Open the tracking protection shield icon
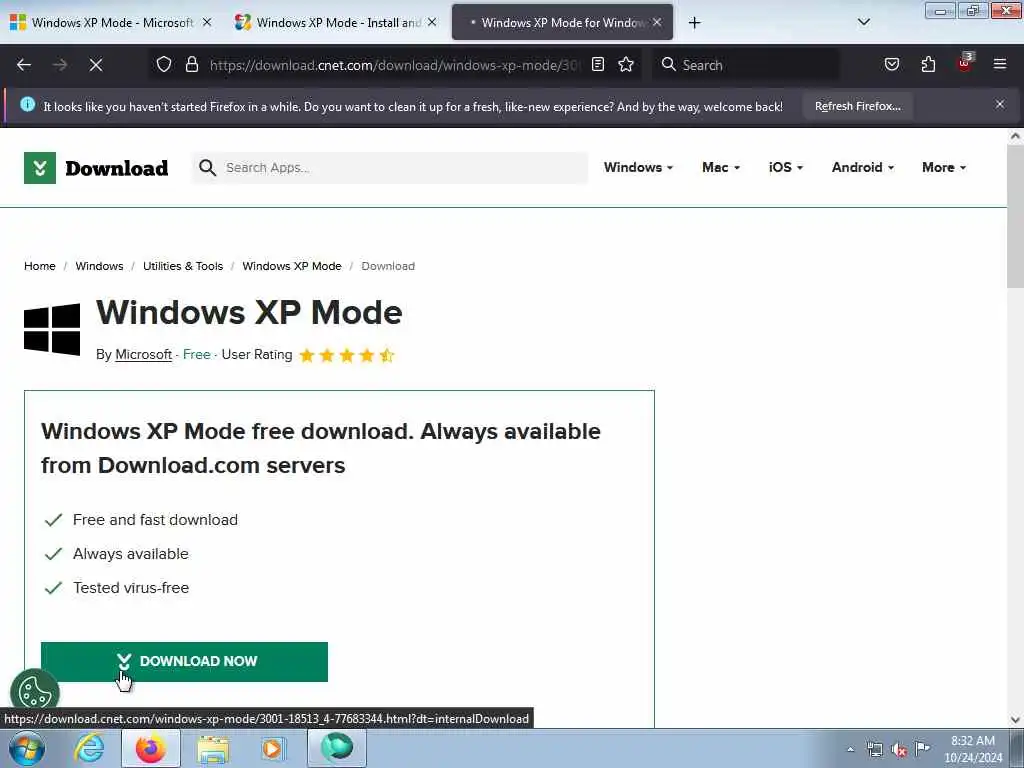Screen dimensions: 1024x768 point(164,64)
